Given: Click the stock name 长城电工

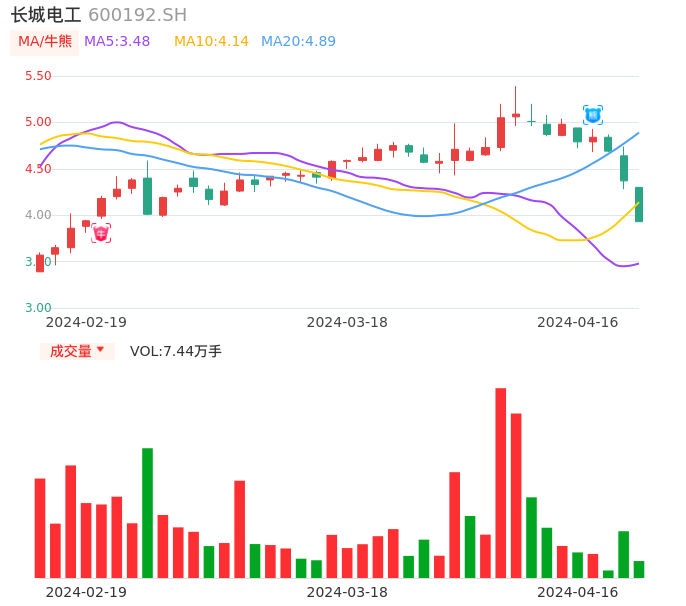Looking at the screenshot, I should pos(46,15).
